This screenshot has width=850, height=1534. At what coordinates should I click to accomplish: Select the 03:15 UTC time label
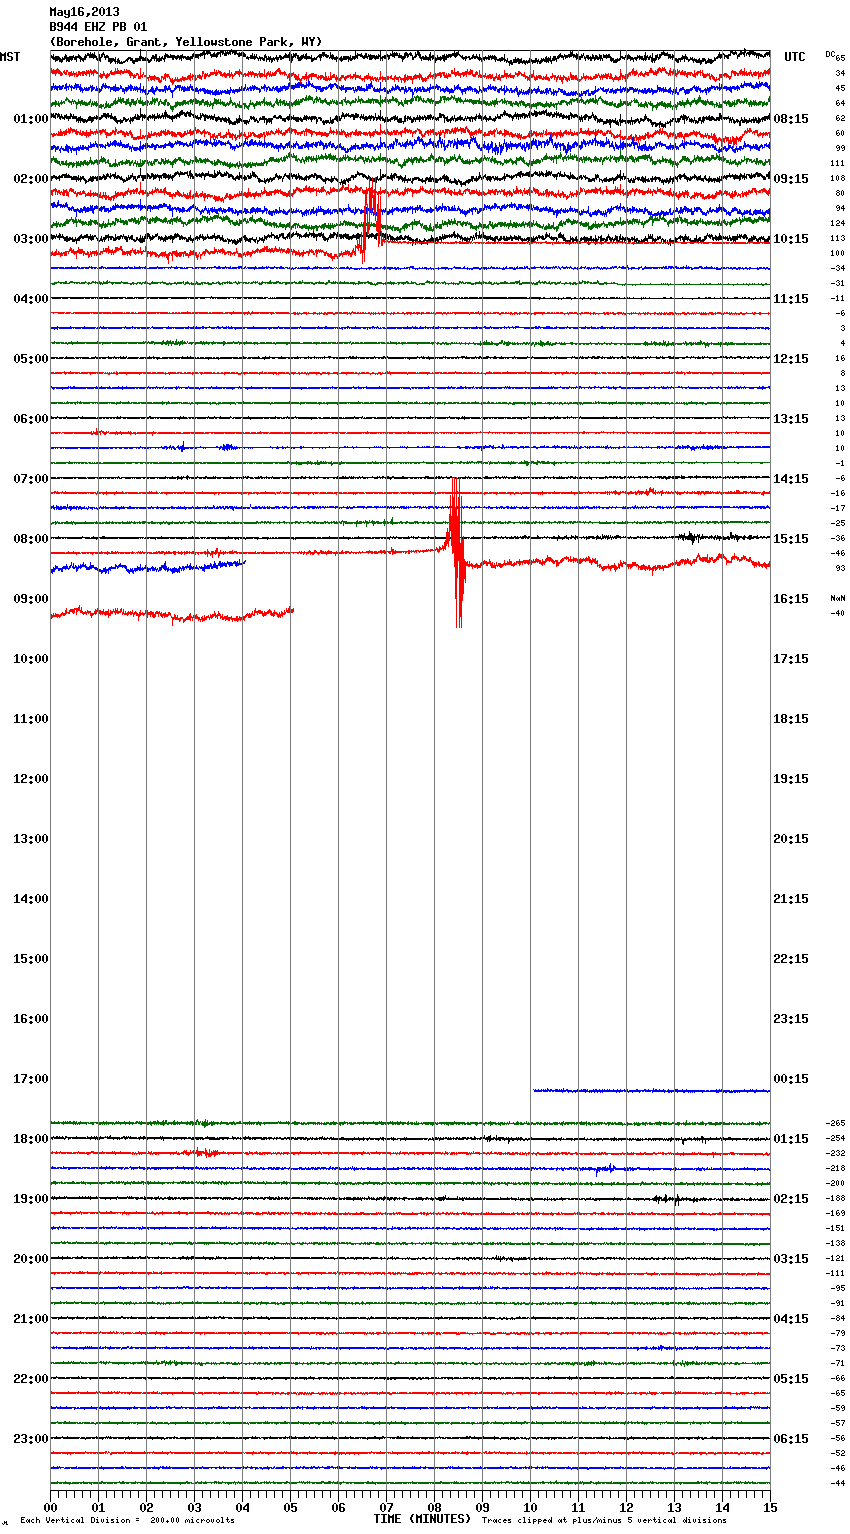(x=791, y=1259)
